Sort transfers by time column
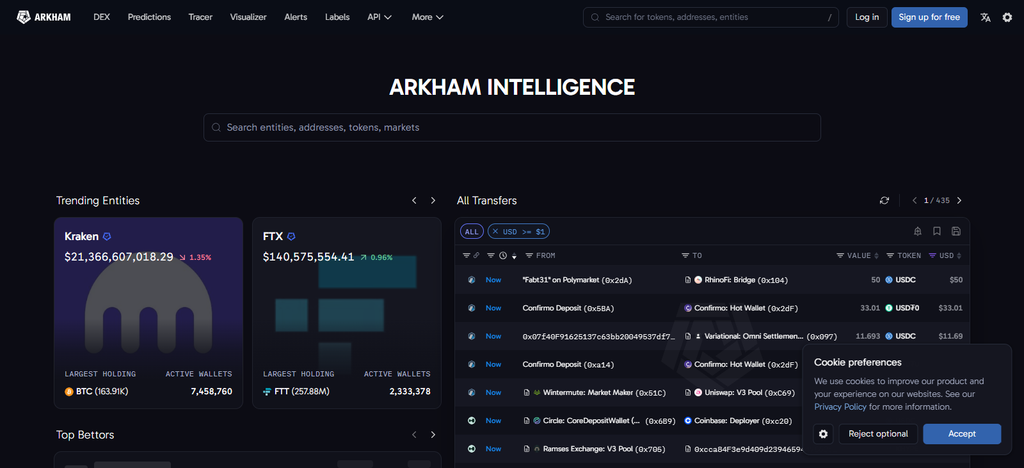Viewport: 1024px width, 468px height. [x=514, y=256]
